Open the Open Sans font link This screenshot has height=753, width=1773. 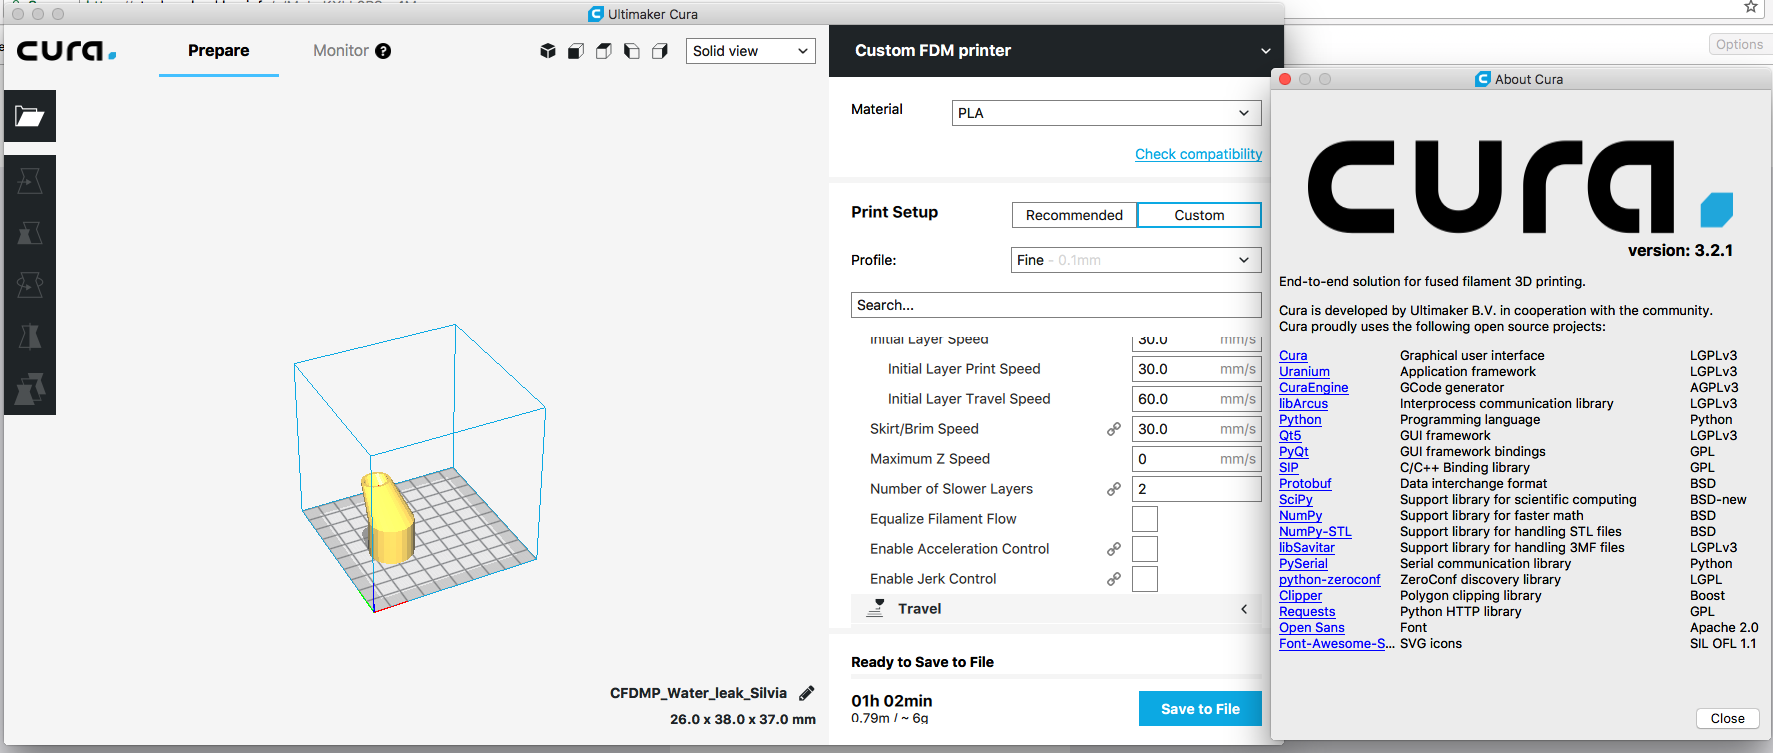pos(1311,628)
